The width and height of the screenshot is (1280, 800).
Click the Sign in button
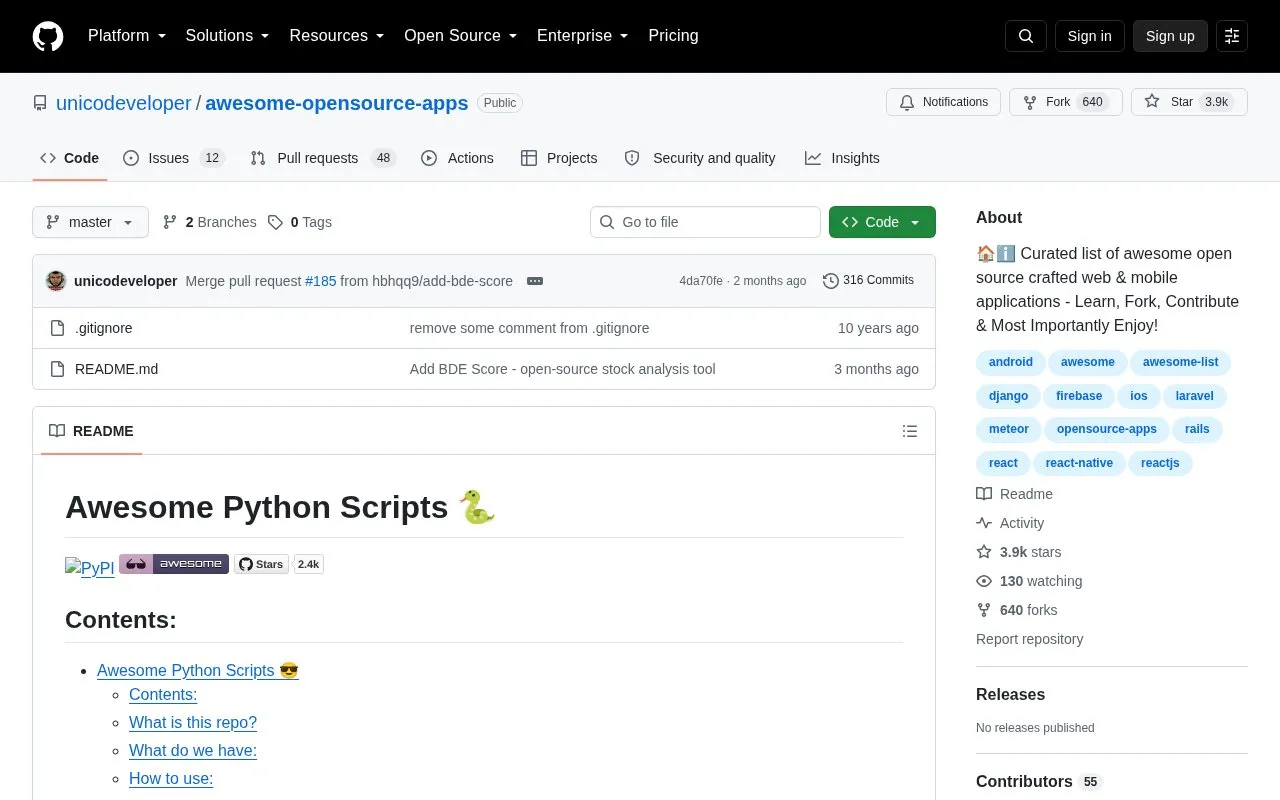coord(1089,36)
